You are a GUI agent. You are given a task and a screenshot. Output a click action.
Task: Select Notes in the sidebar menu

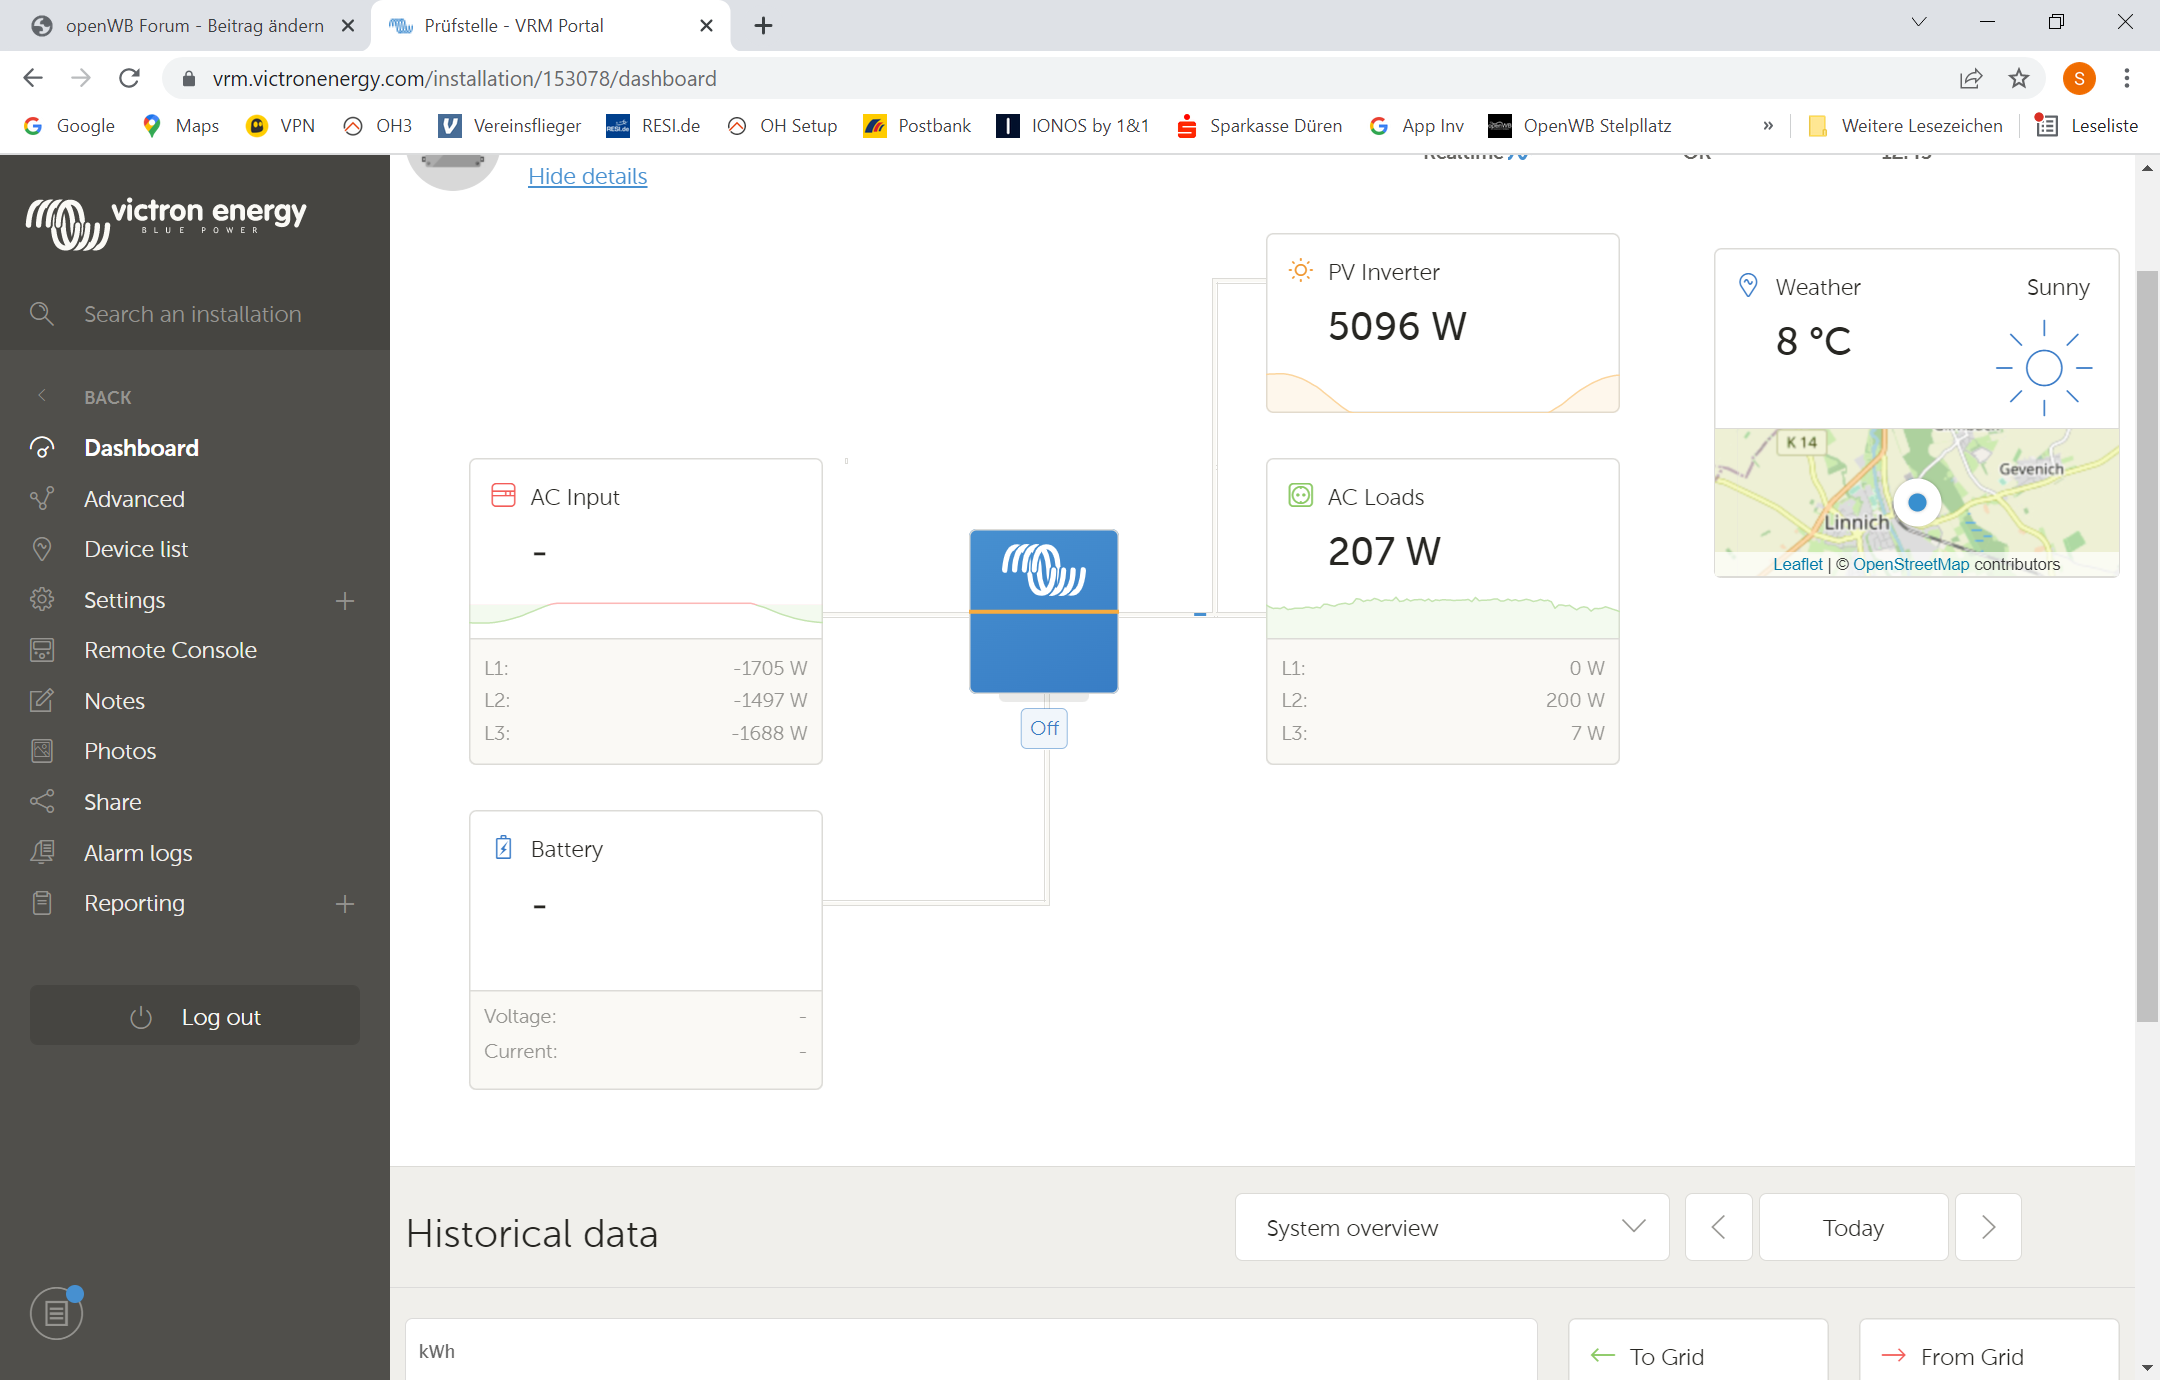(x=114, y=701)
